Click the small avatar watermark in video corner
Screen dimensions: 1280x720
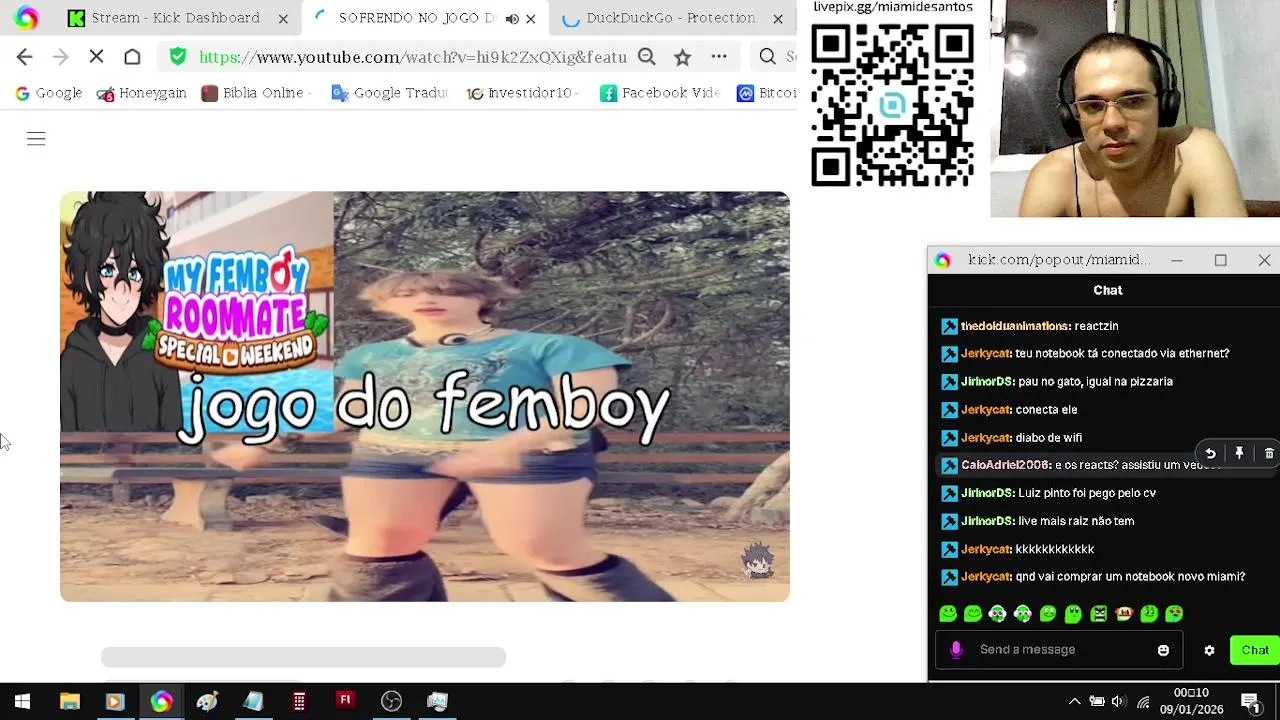(x=758, y=560)
